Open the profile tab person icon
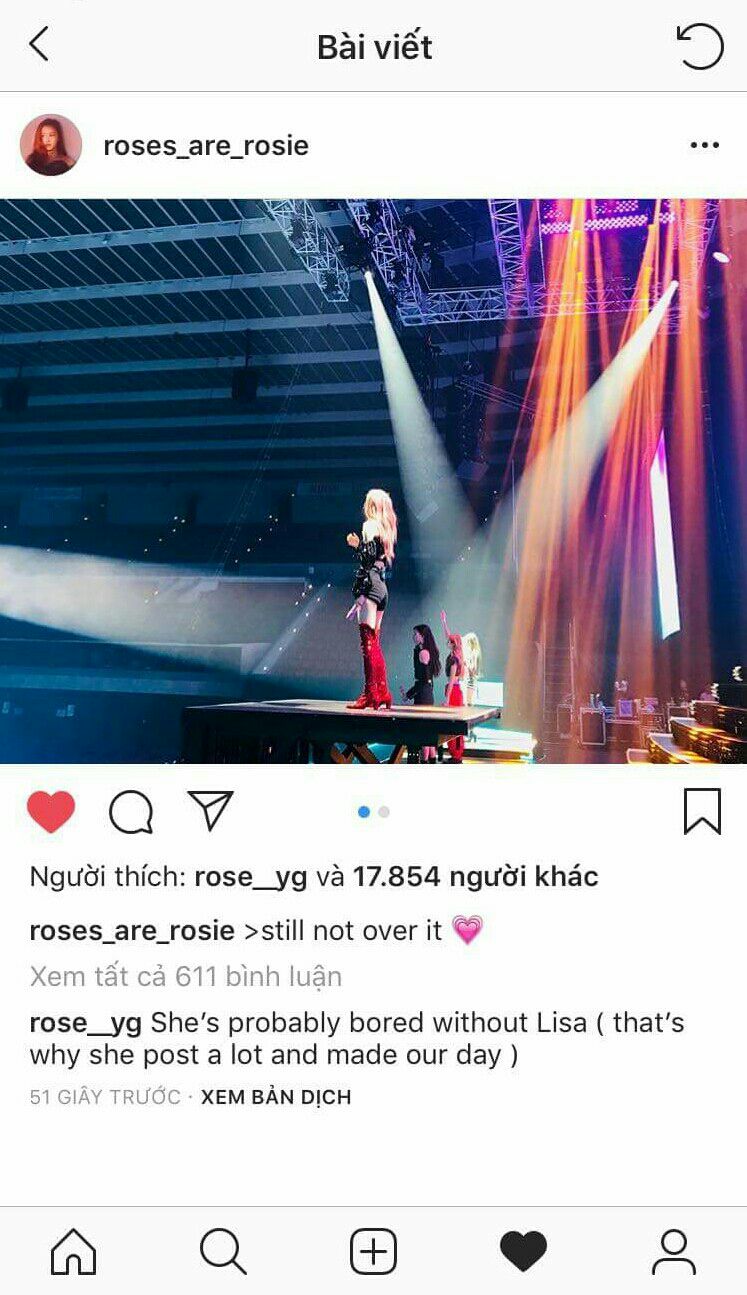This screenshot has width=747, height=1295. [674, 1252]
